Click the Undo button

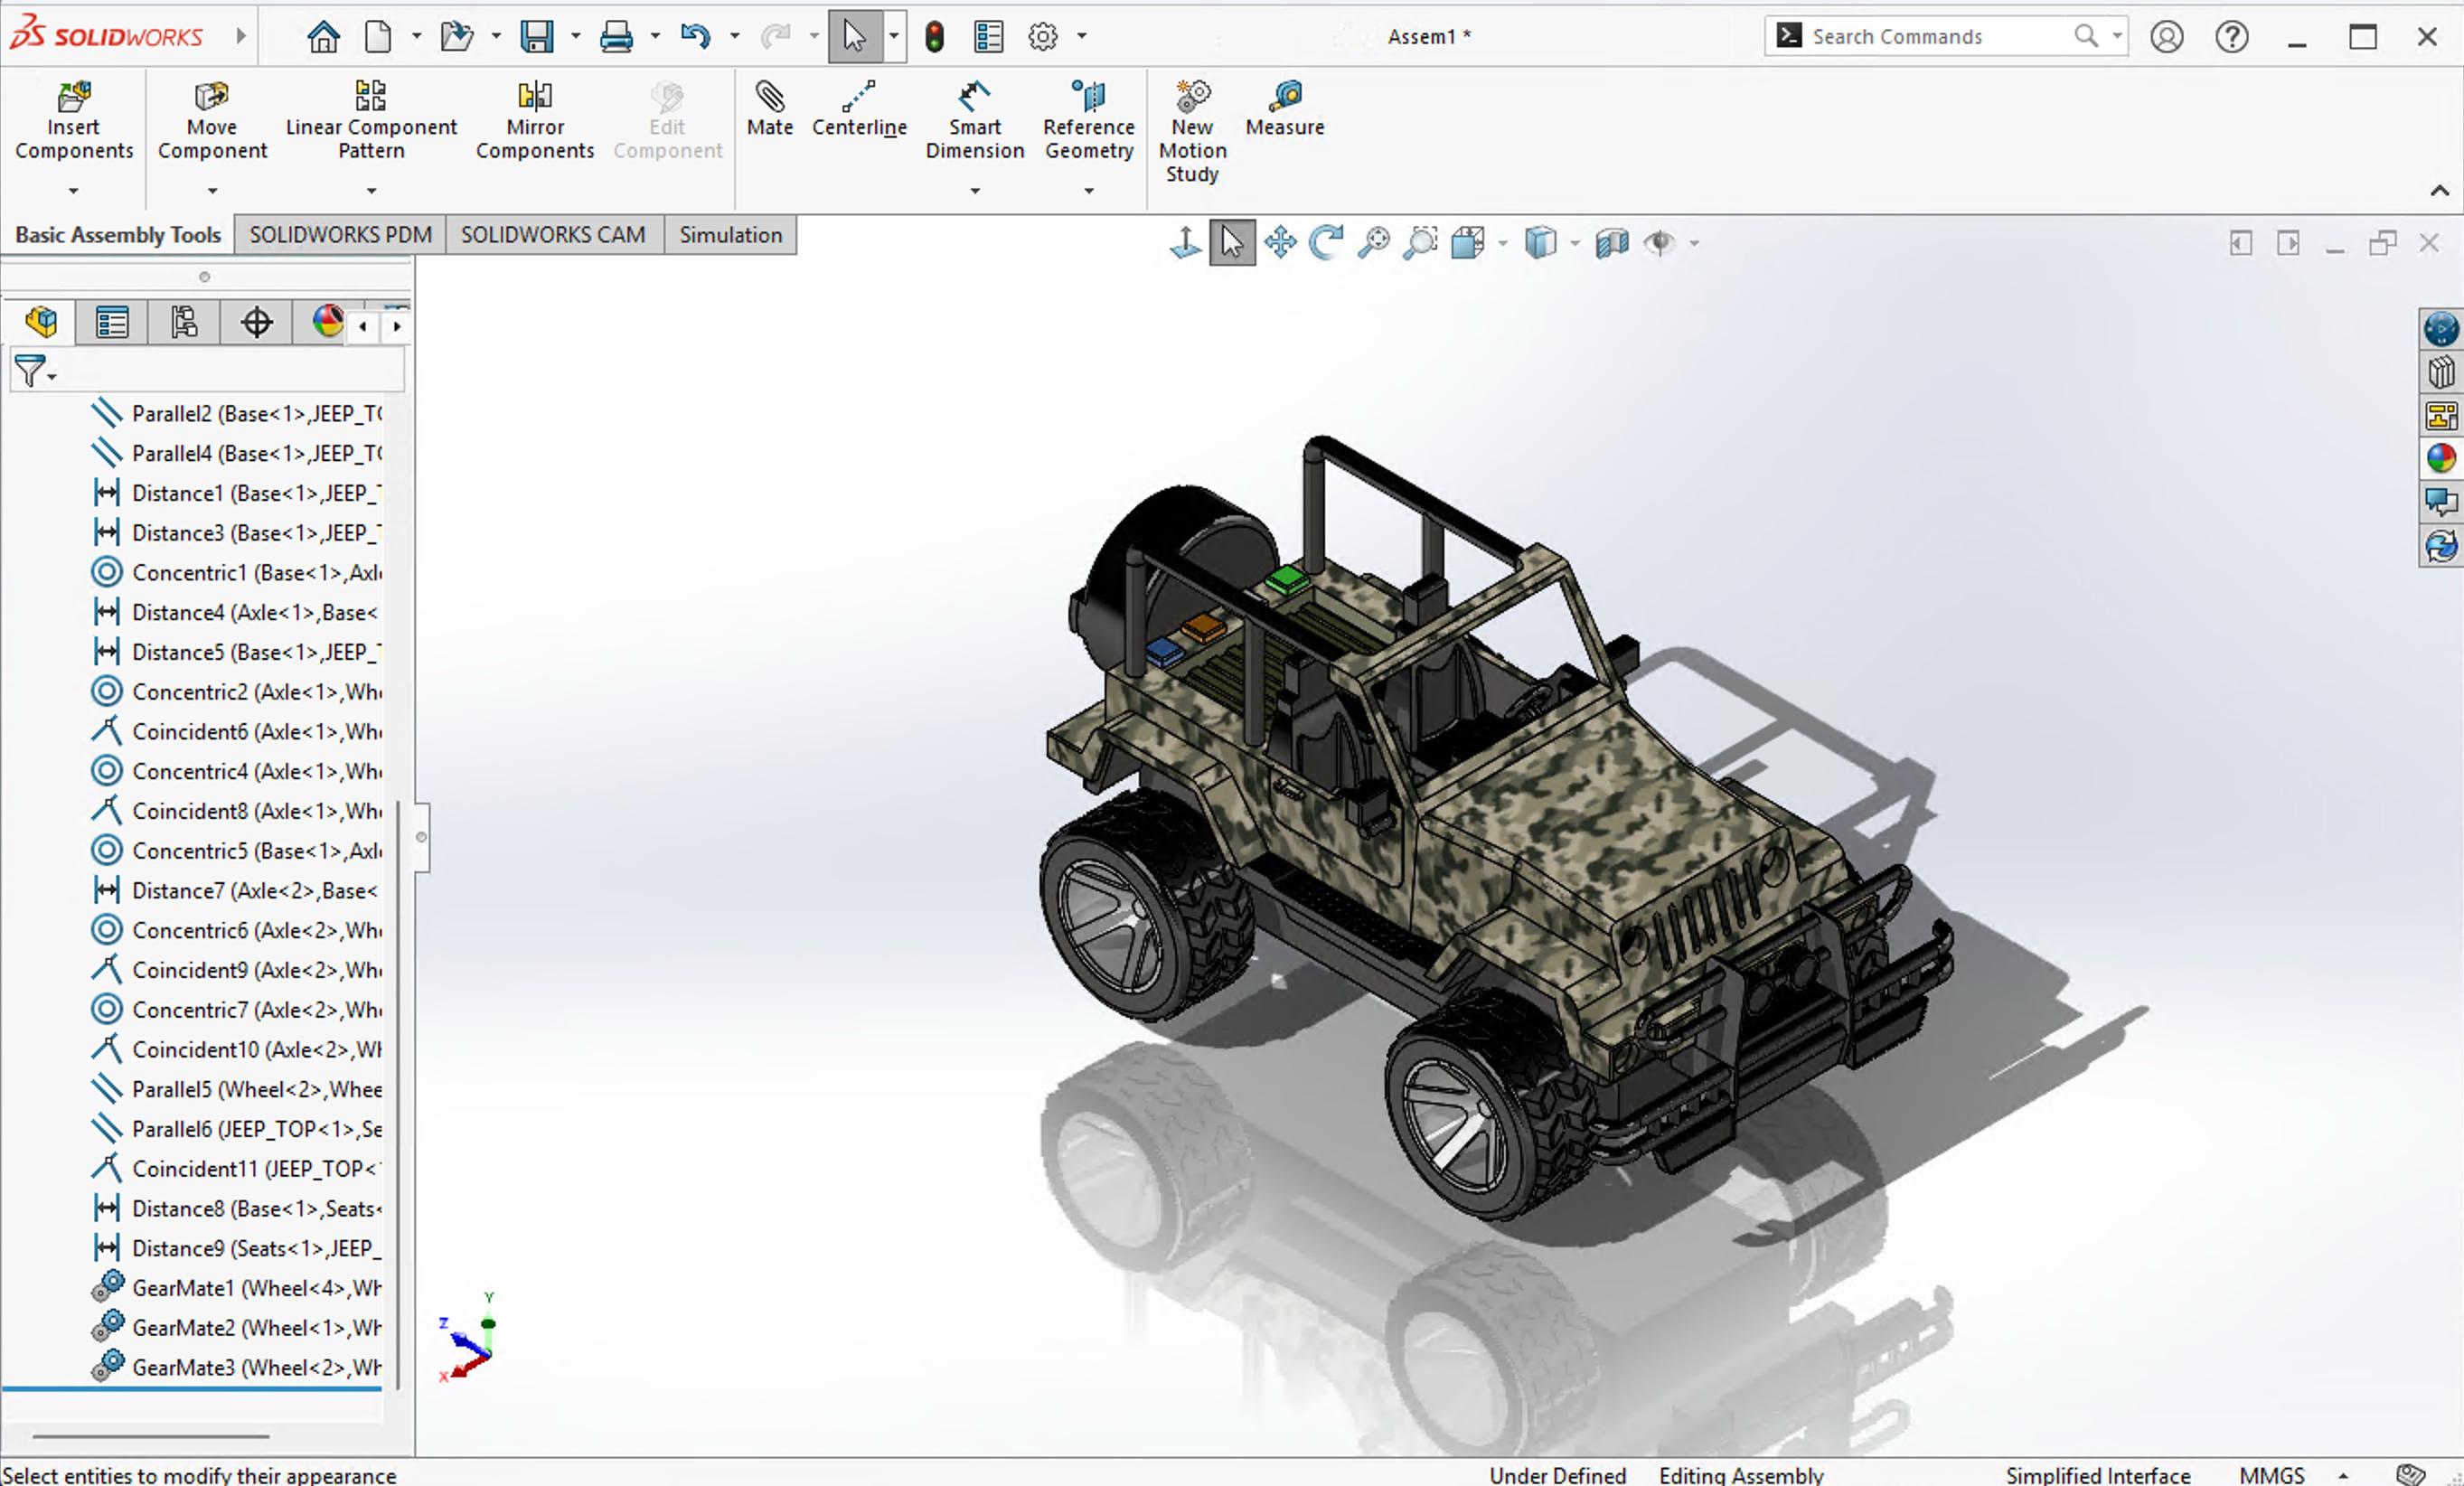695,37
